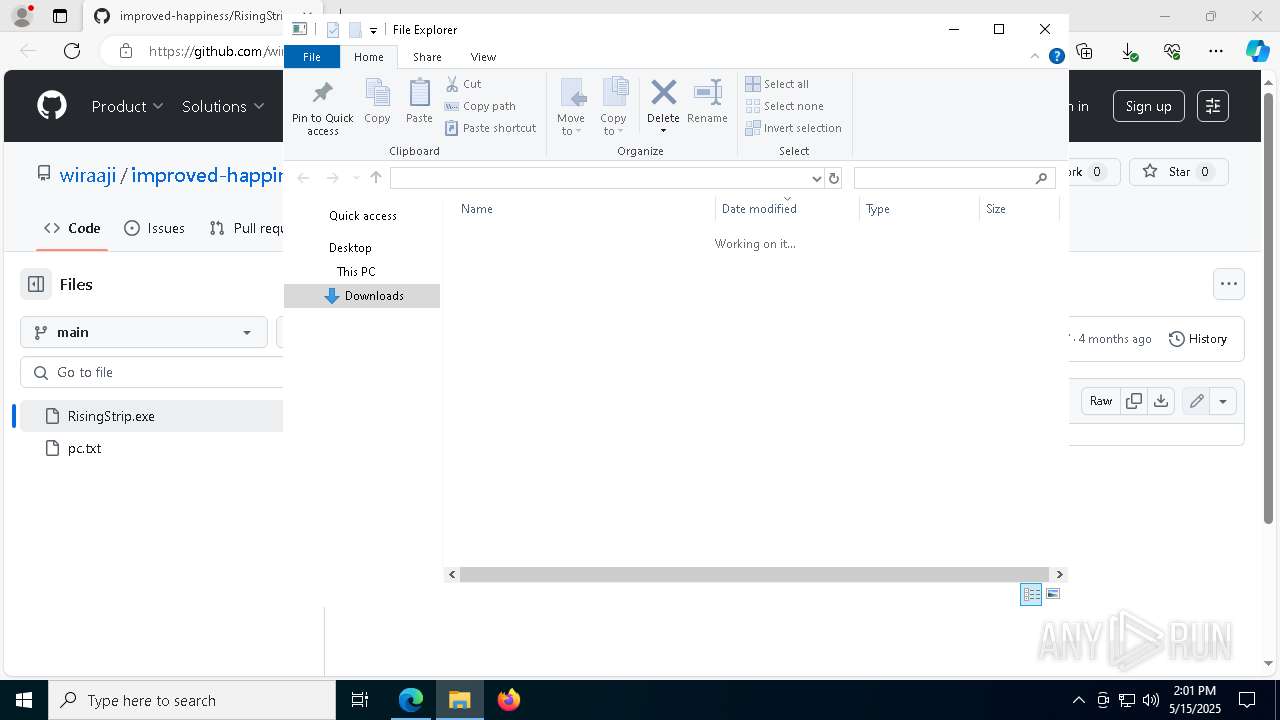Select Quick access in navigation pane
The width and height of the screenshot is (1280, 720).
[x=363, y=216]
